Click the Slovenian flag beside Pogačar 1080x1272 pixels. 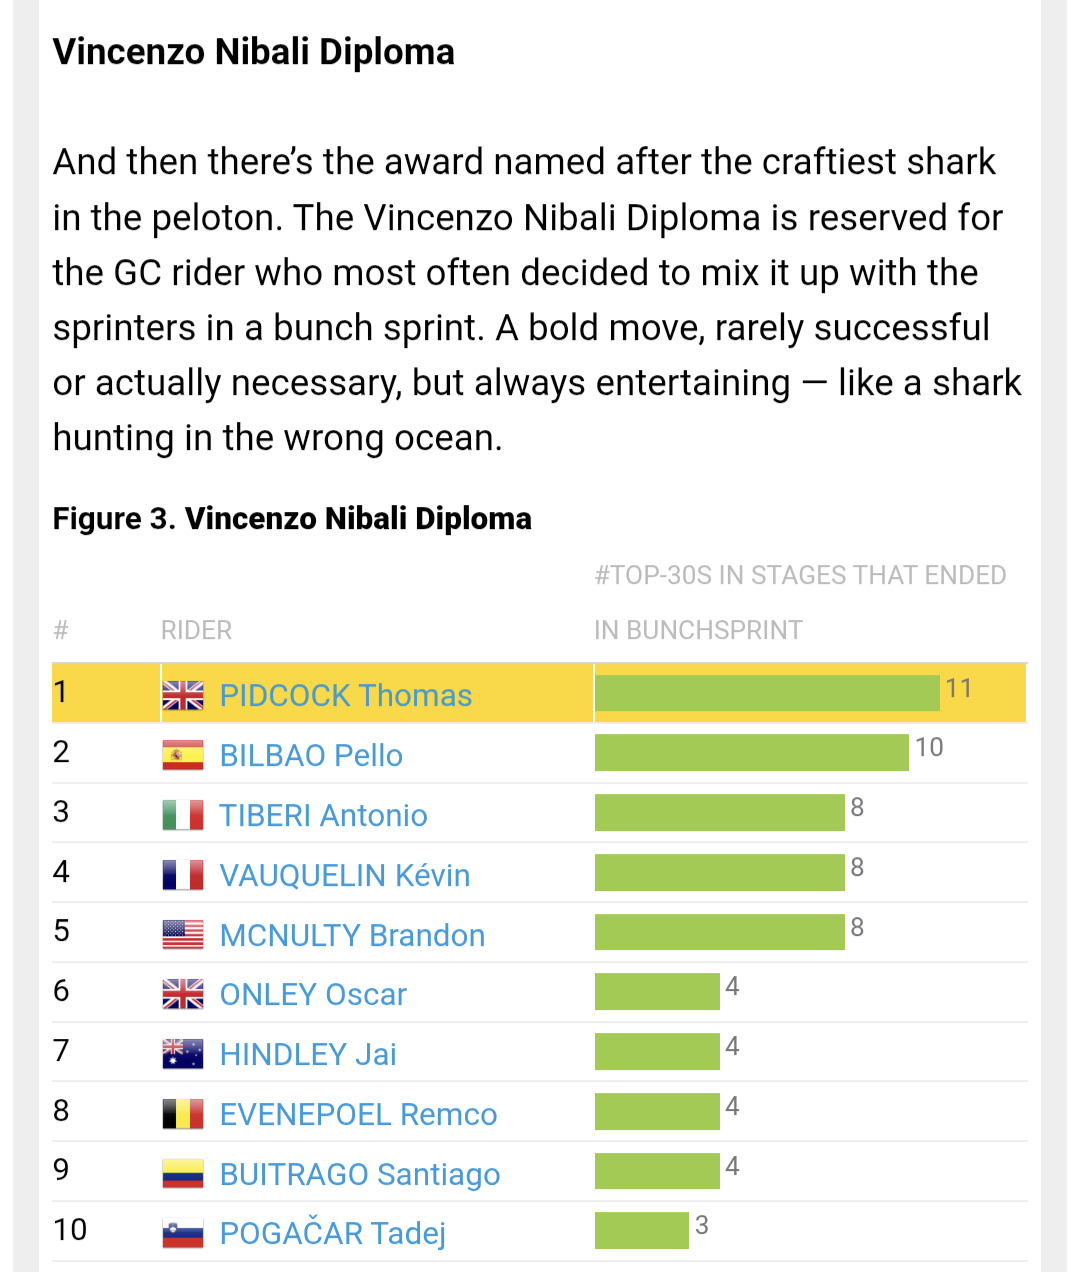tap(183, 1234)
